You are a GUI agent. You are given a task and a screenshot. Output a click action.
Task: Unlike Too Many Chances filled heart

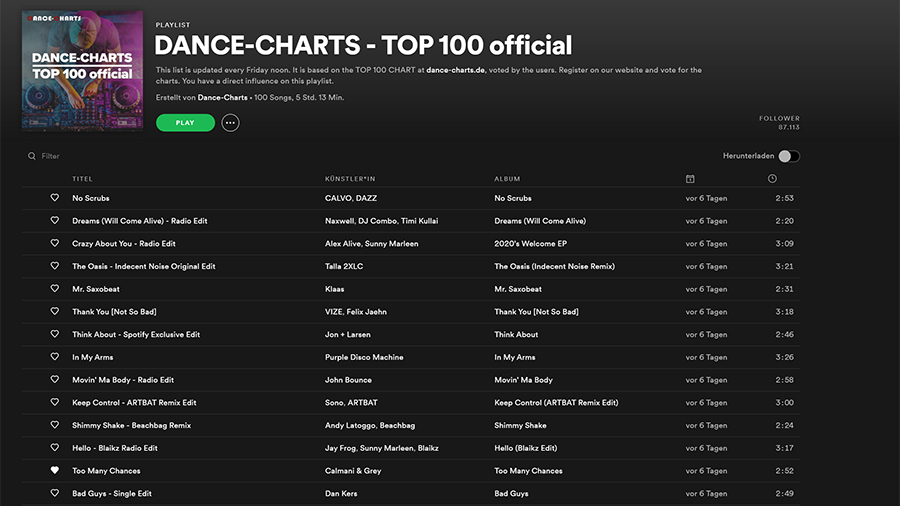point(55,470)
